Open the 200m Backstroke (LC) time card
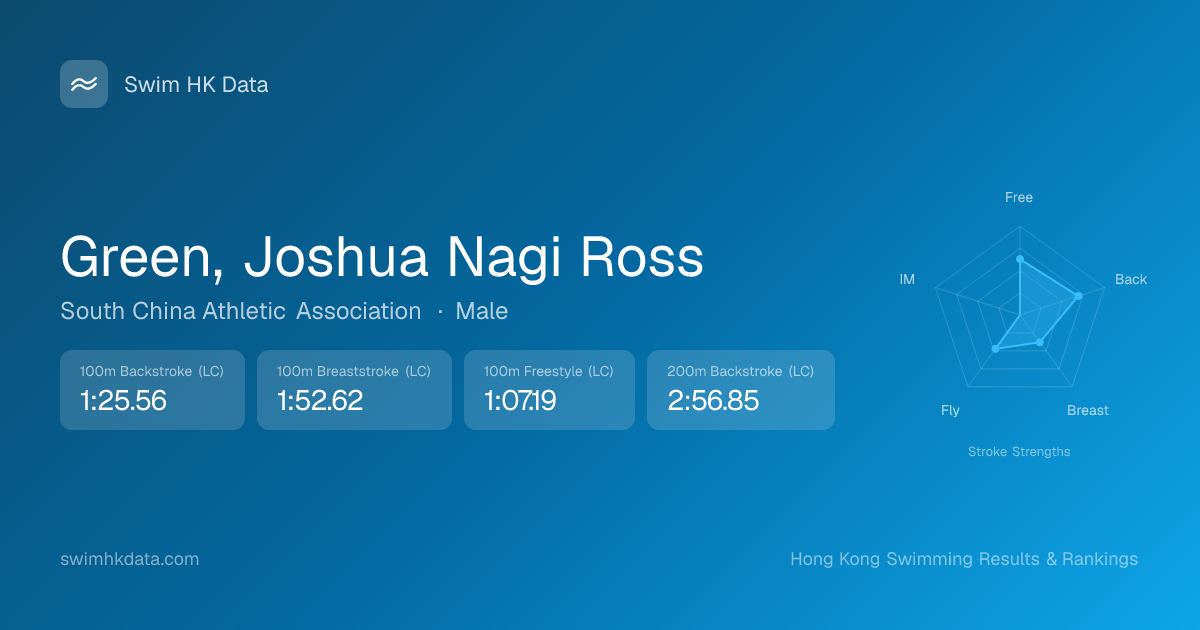The height and width of the screenshot is (630, 1200). [740, 390]
